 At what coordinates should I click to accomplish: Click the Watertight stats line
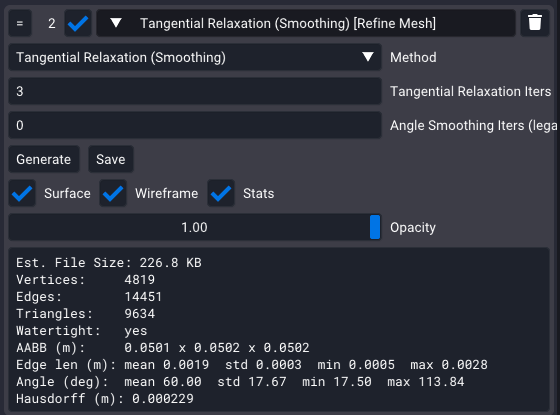coord(82,331)
